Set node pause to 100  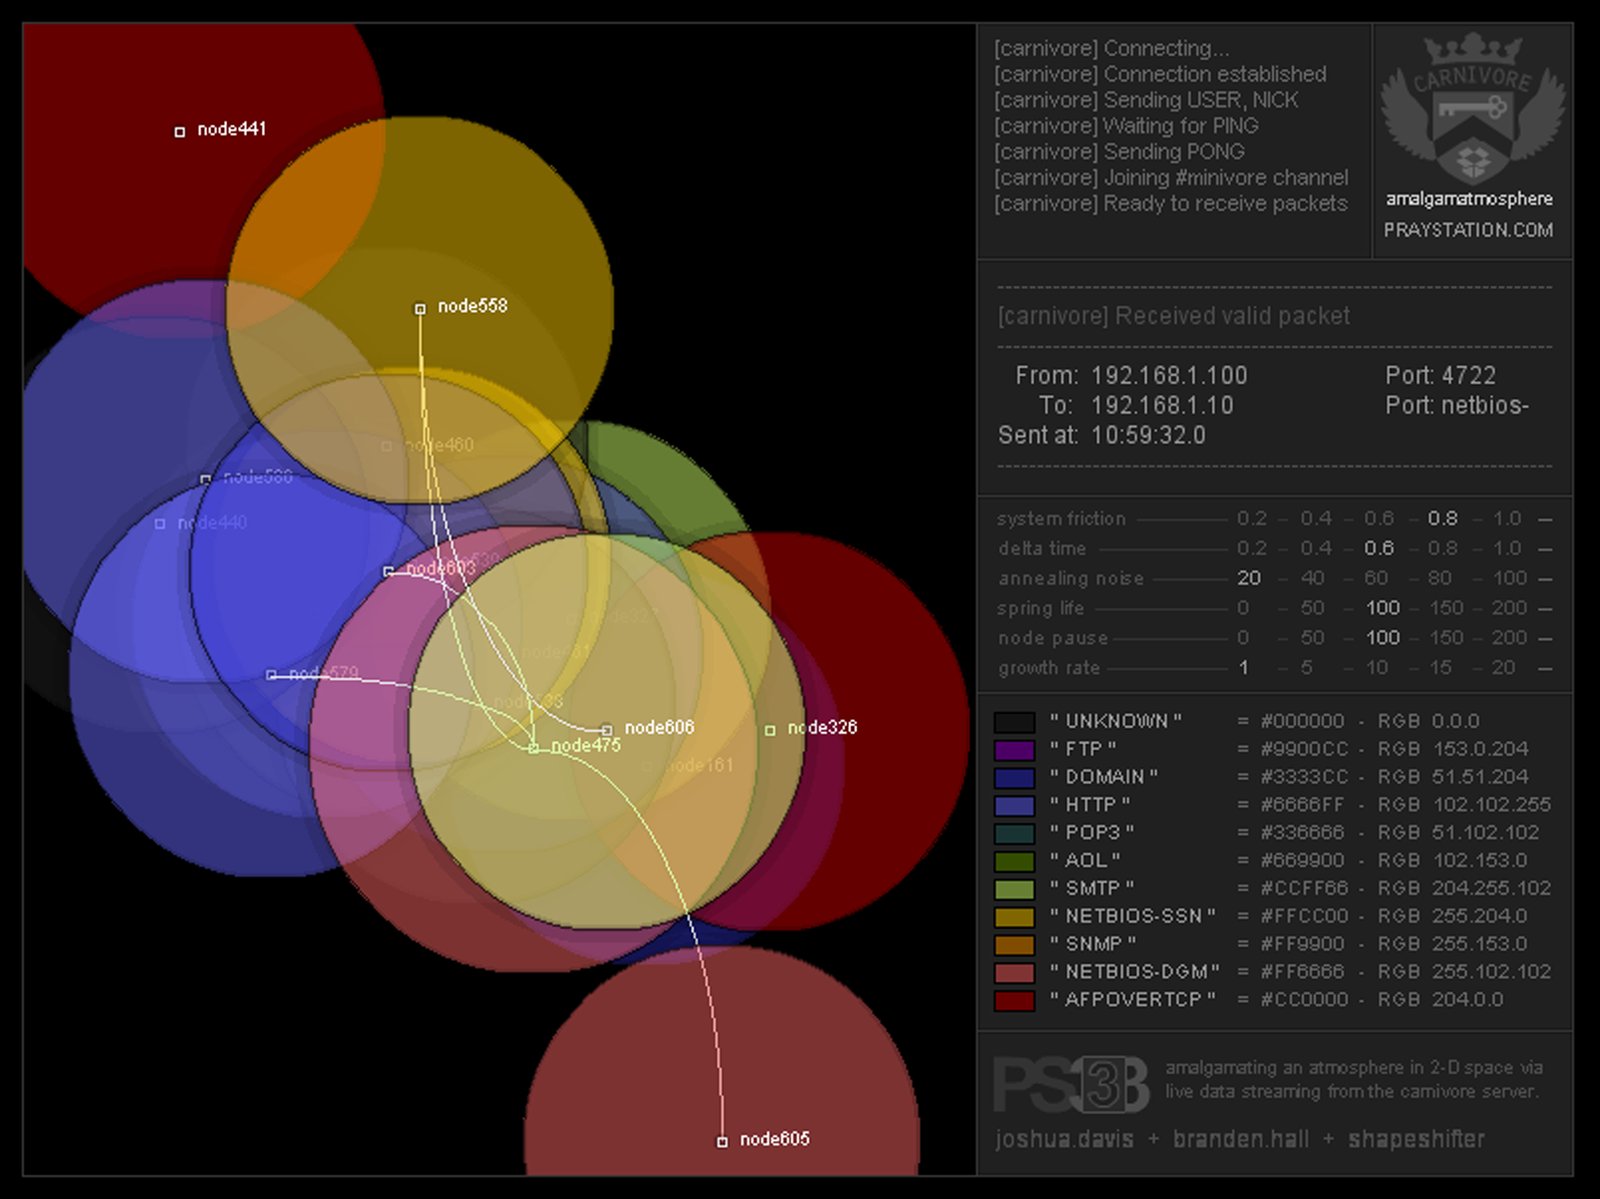pos(1382,638)
